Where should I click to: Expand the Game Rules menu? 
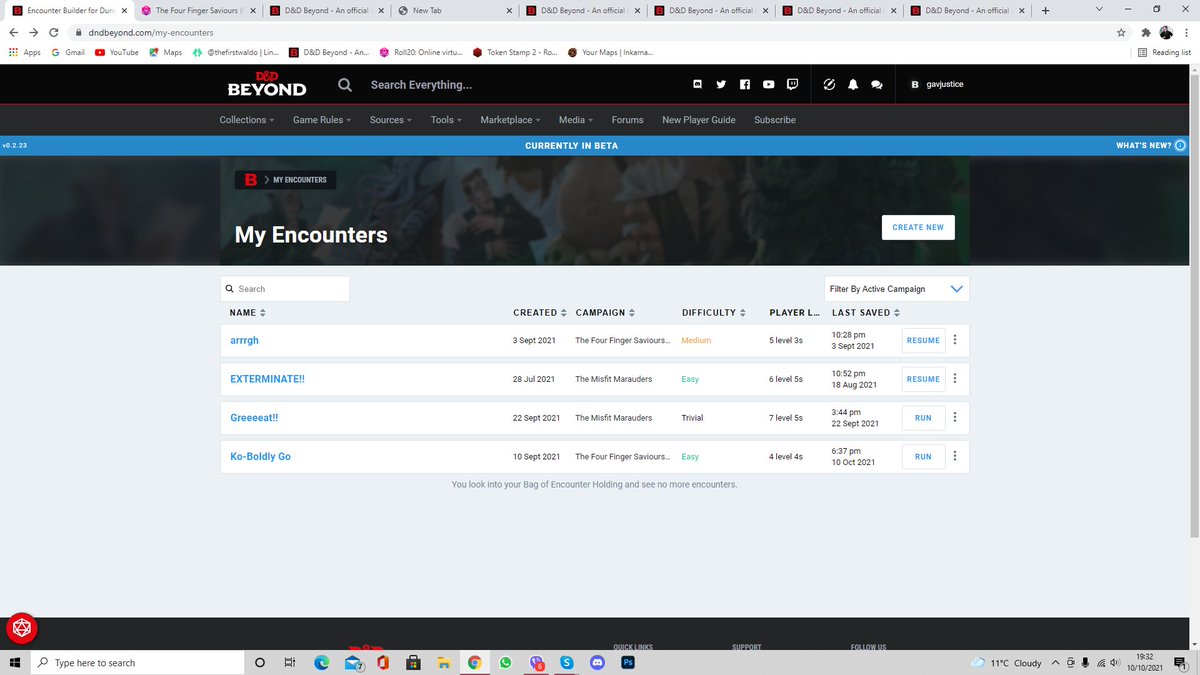[323, 120]
